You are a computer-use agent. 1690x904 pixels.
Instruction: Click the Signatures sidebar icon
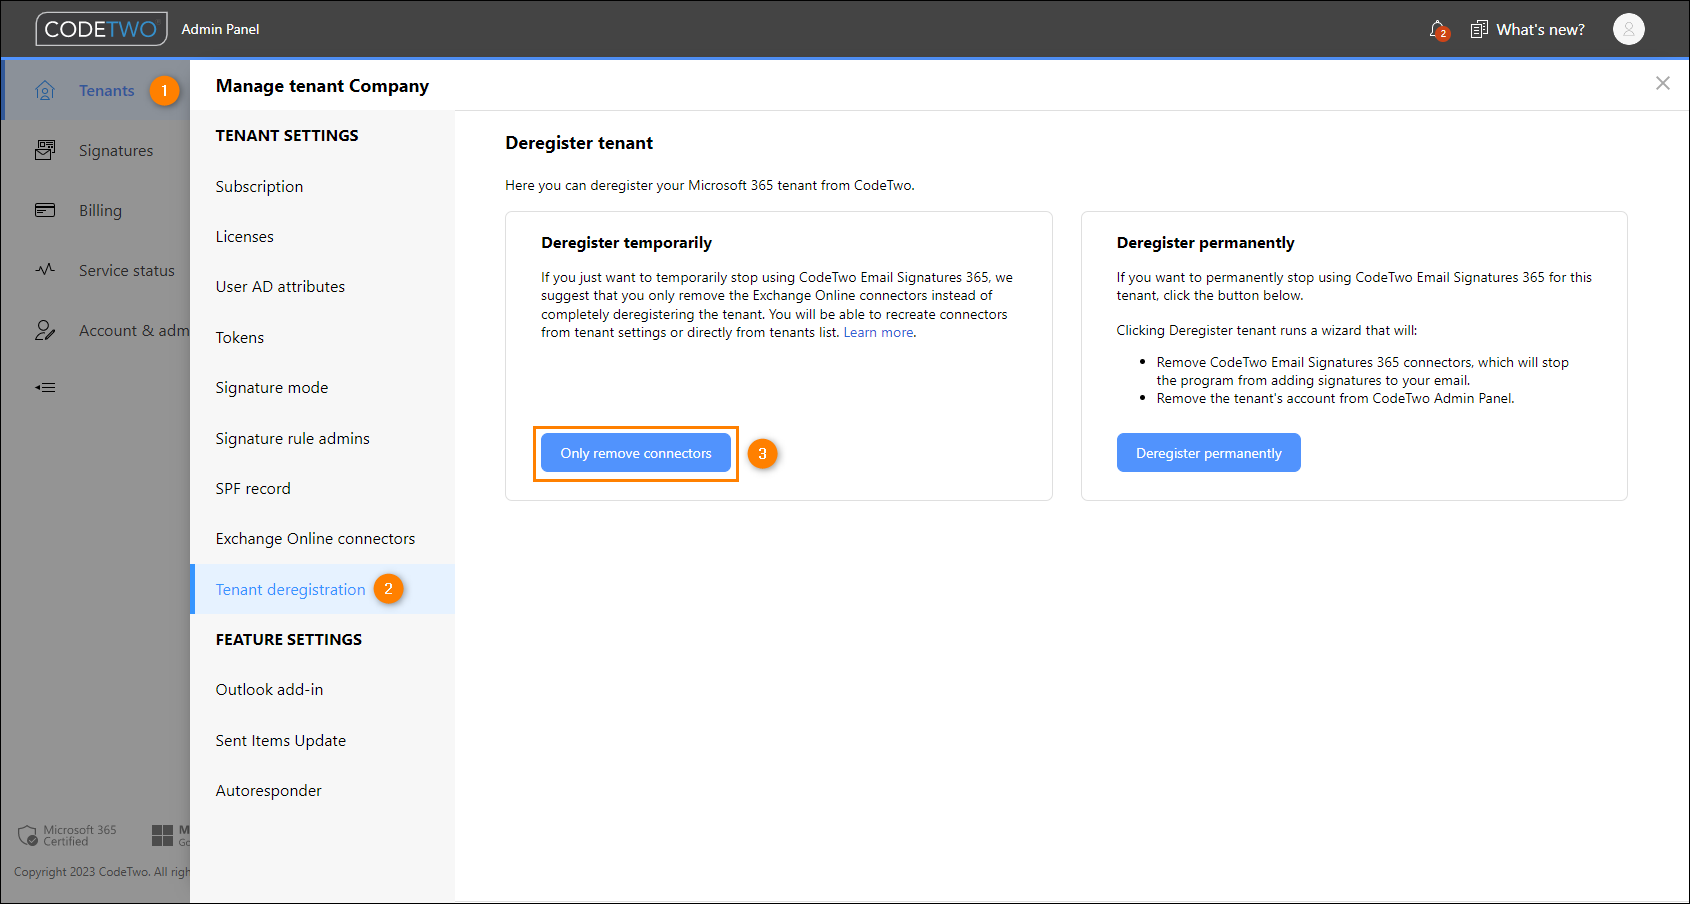coord(45,150)
